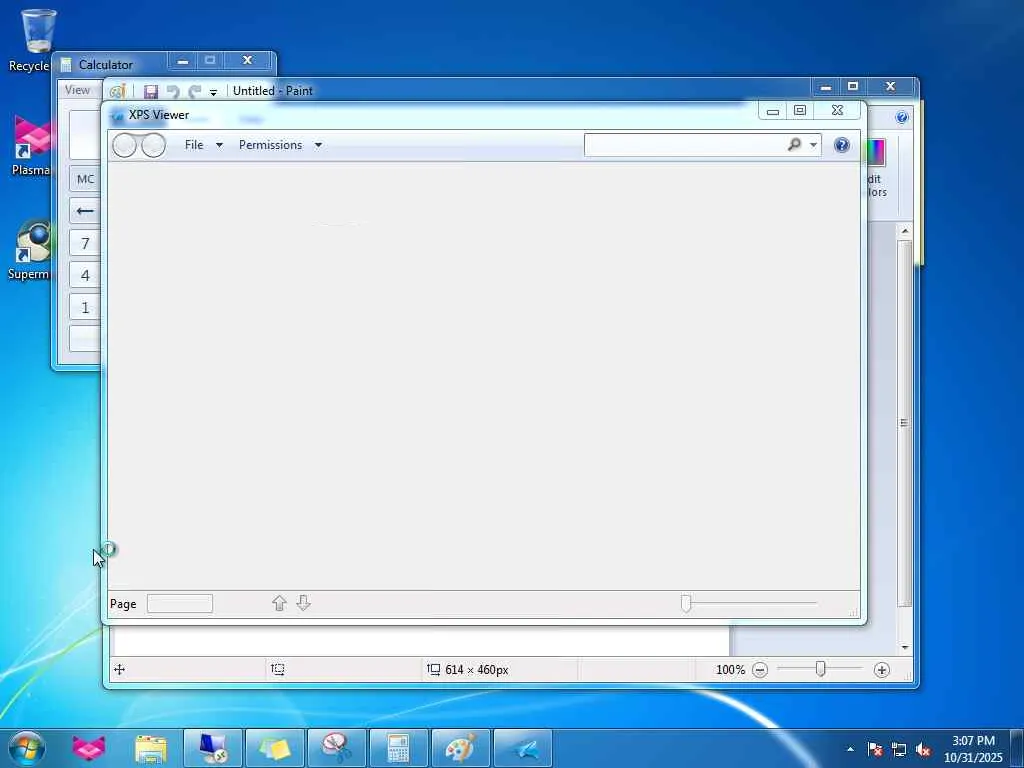The width and height of the screenshot is (1024, 768).
Task: Select the Plasma desktop shortcut
Action: pyautogui.click(x=31, y=146)
